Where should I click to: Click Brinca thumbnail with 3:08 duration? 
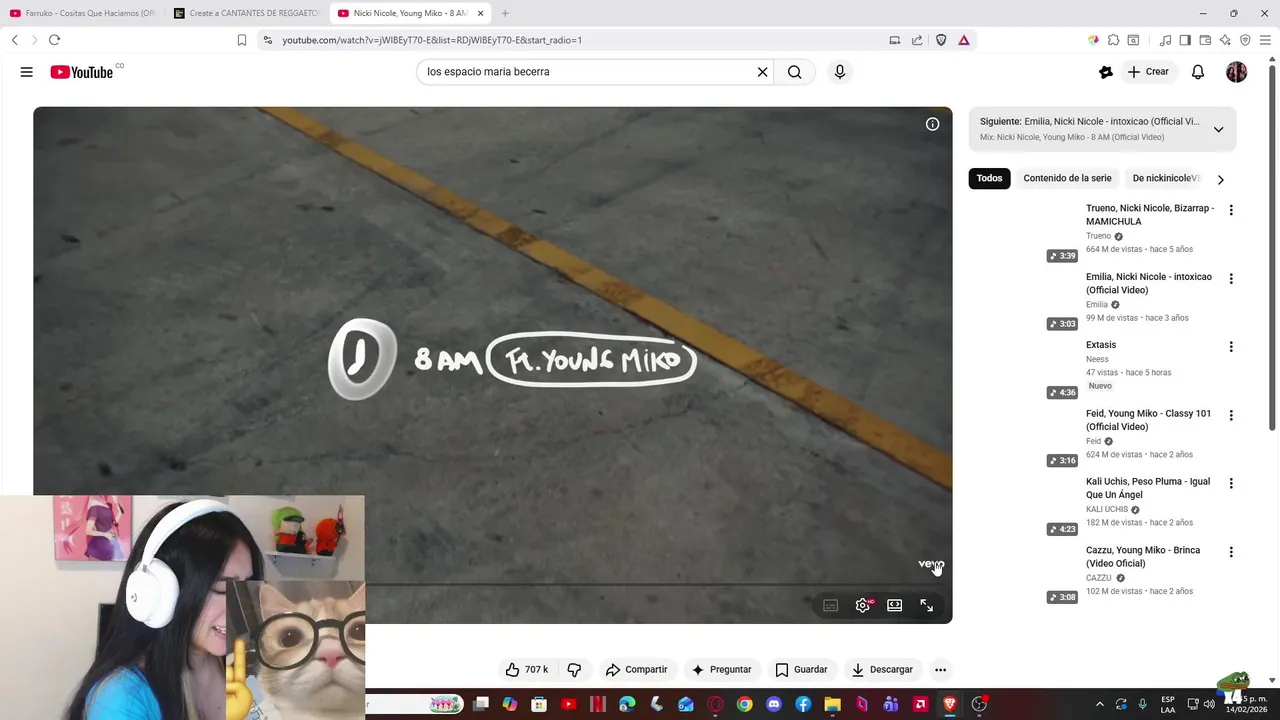1023,574
